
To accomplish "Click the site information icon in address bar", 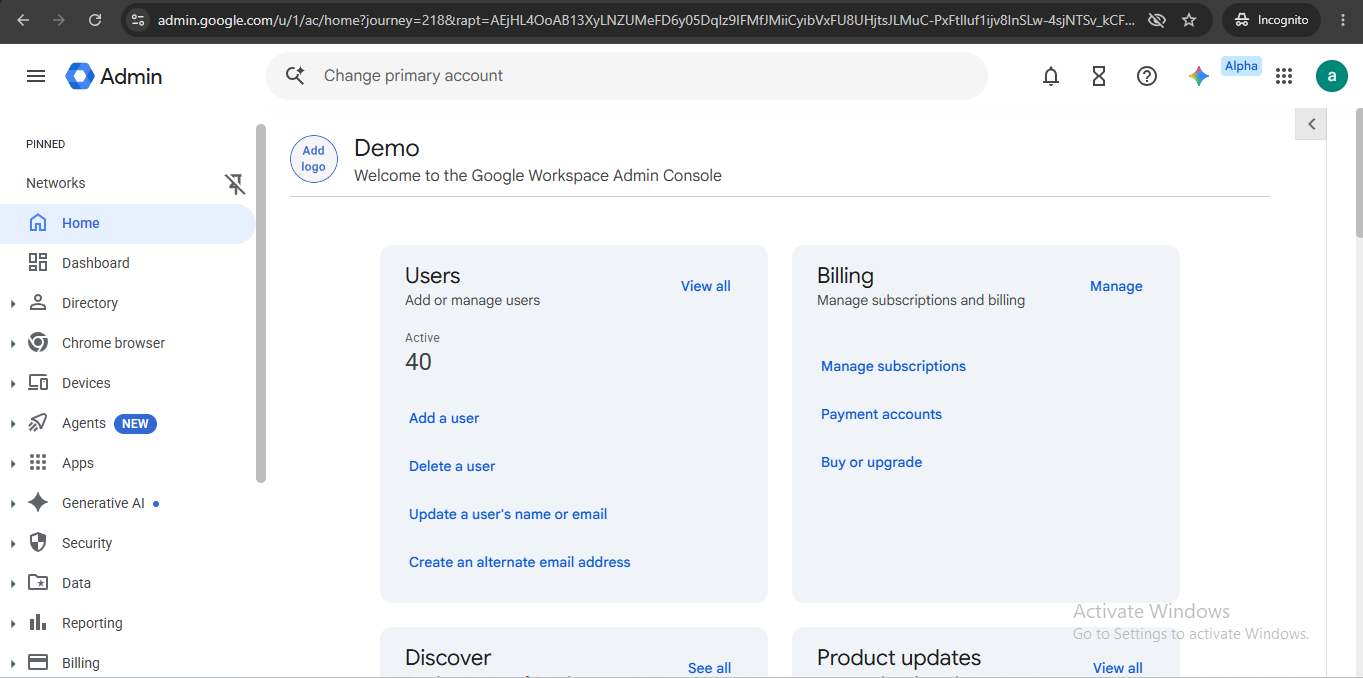I will pyautogui.click(x=139, y=20).
